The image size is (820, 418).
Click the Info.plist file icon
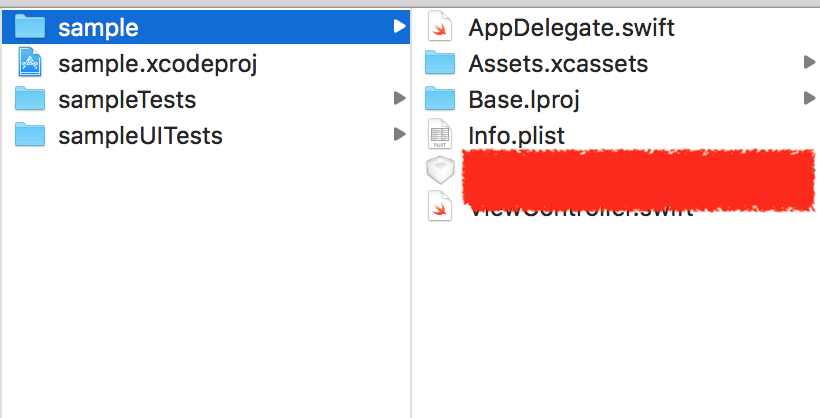[439, 134]
